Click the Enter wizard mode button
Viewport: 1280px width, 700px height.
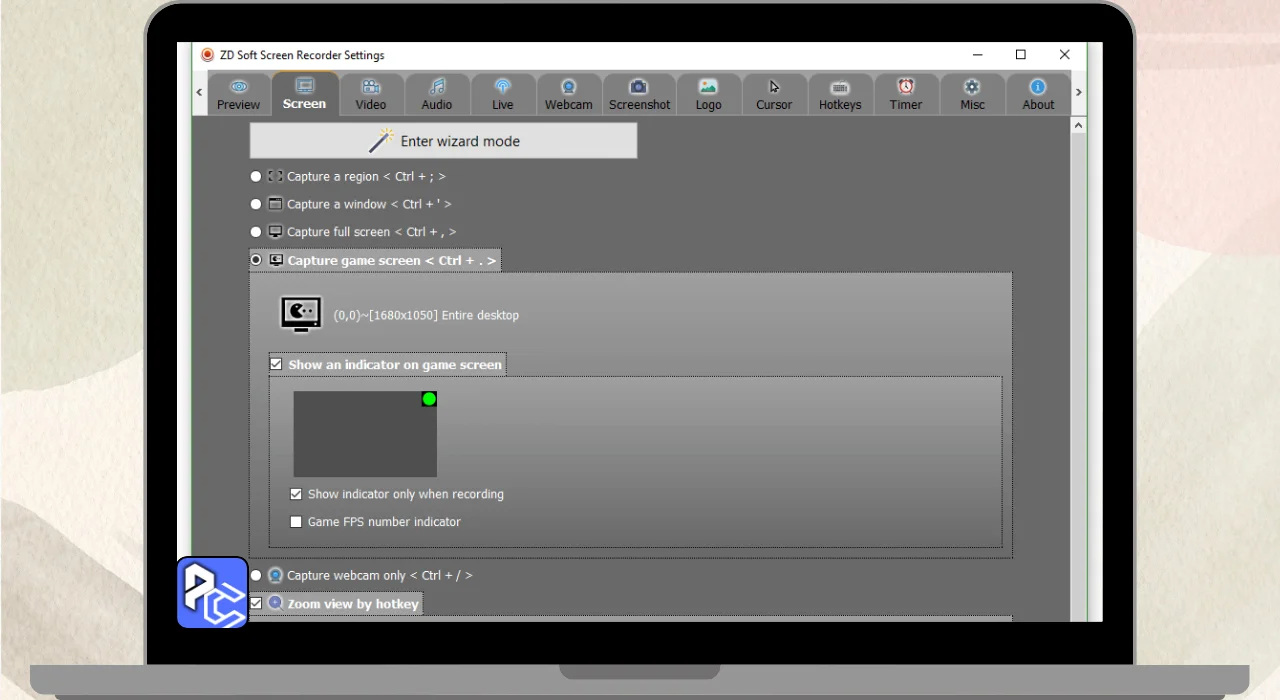point(443,141)
